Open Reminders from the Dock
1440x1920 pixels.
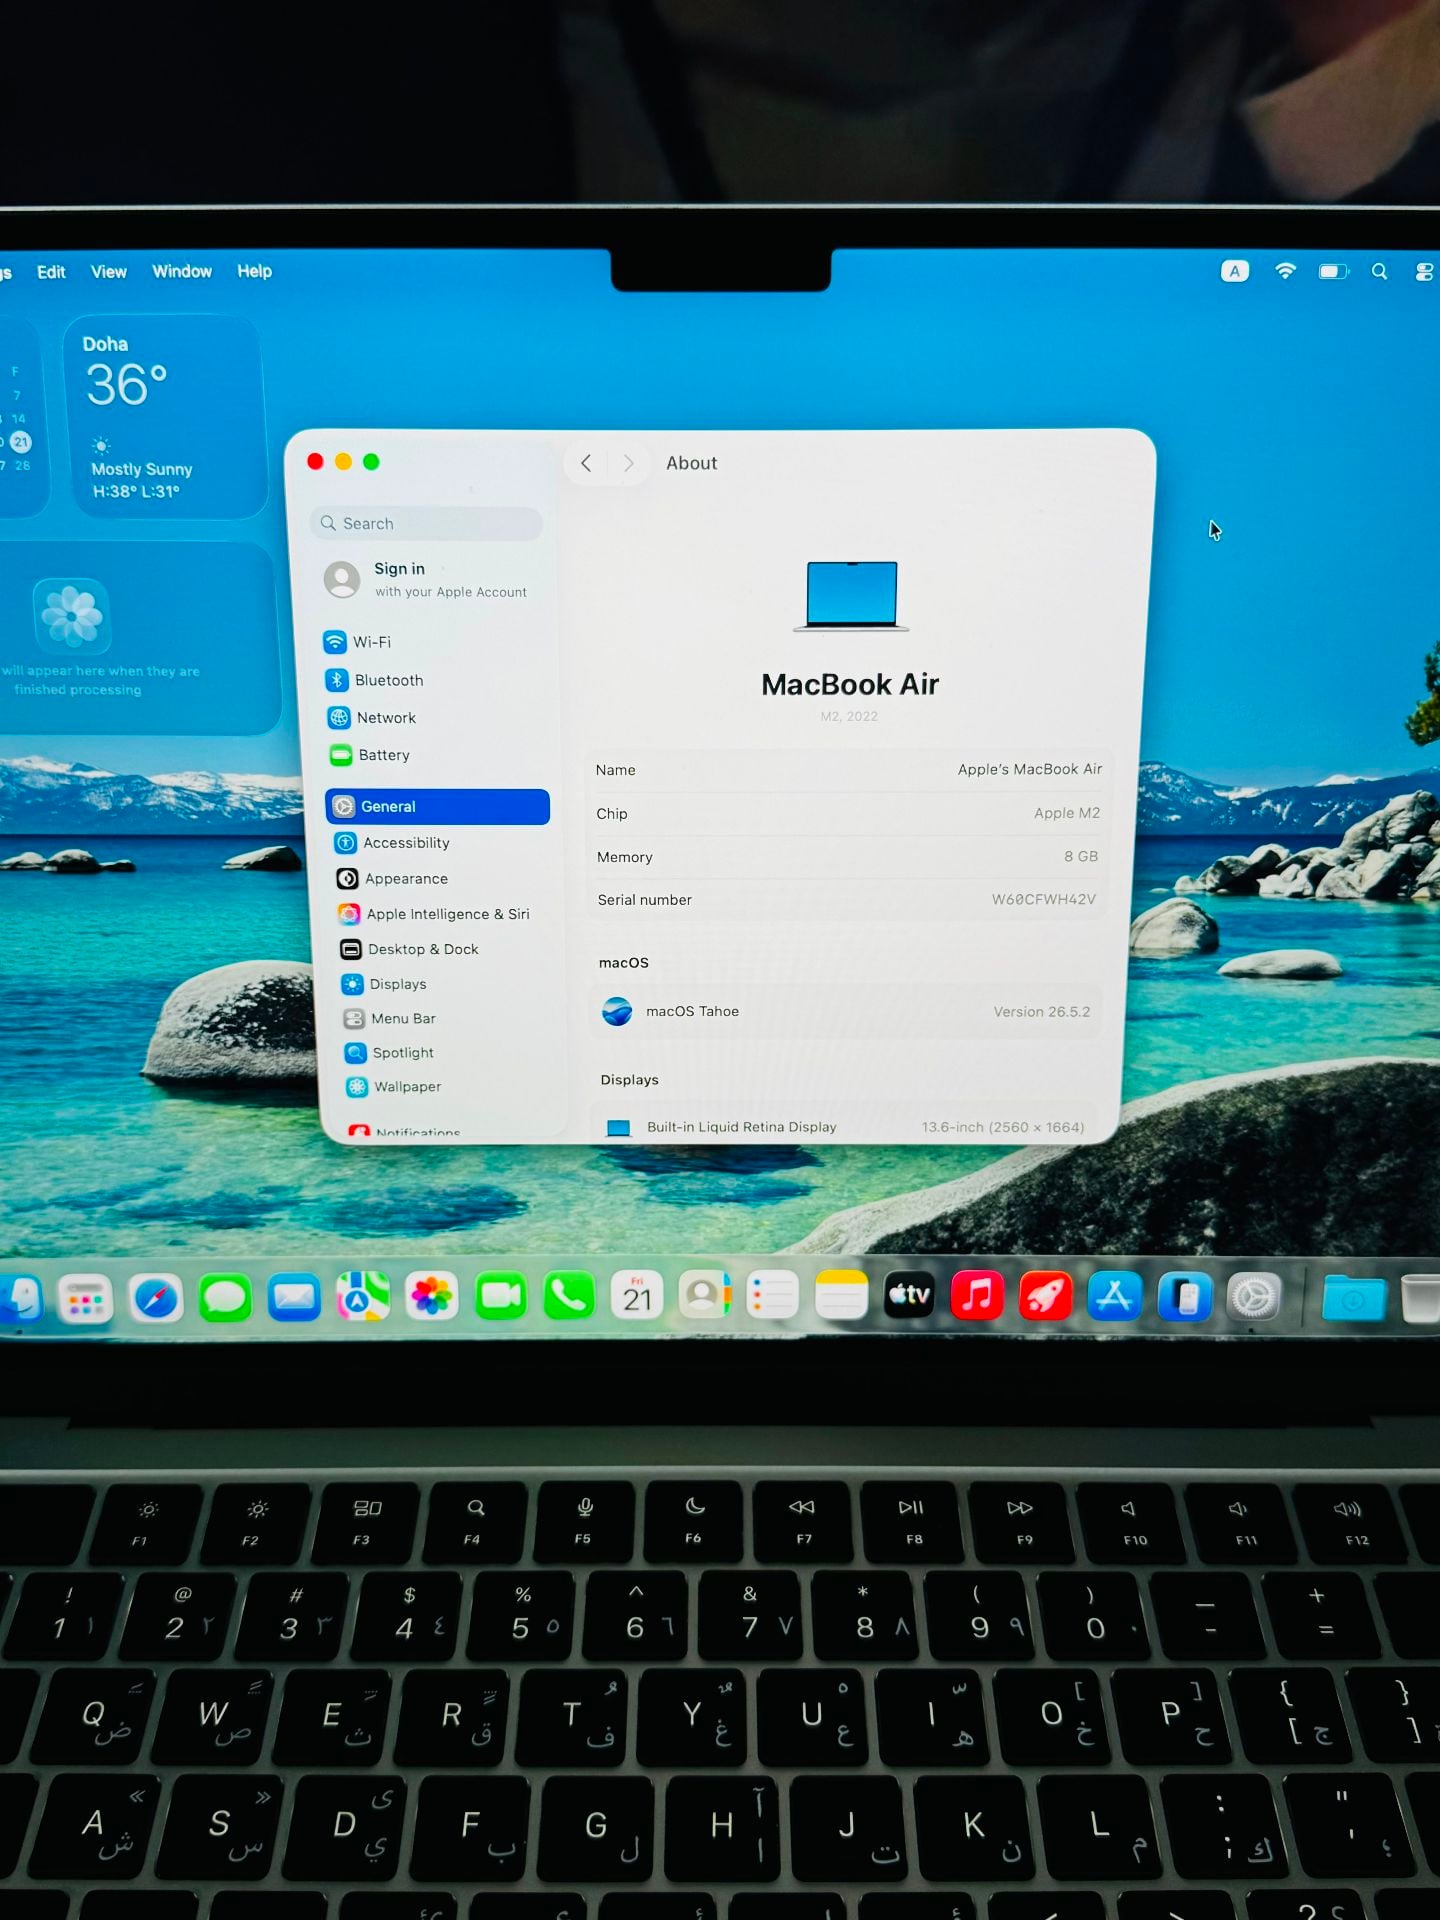(x=773, y=1296)
